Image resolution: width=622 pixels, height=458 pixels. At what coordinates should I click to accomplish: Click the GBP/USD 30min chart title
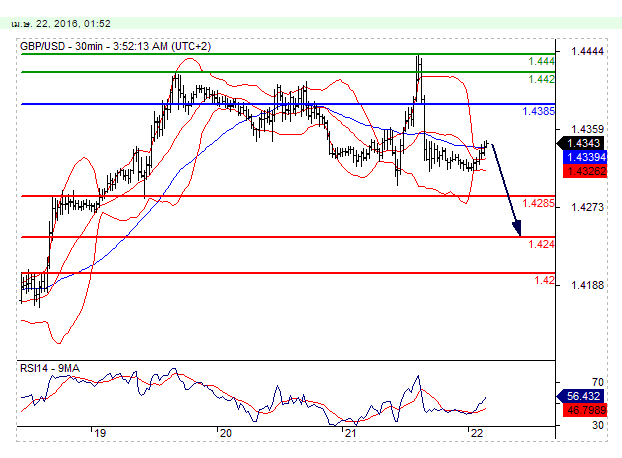[x=121, y=45]
